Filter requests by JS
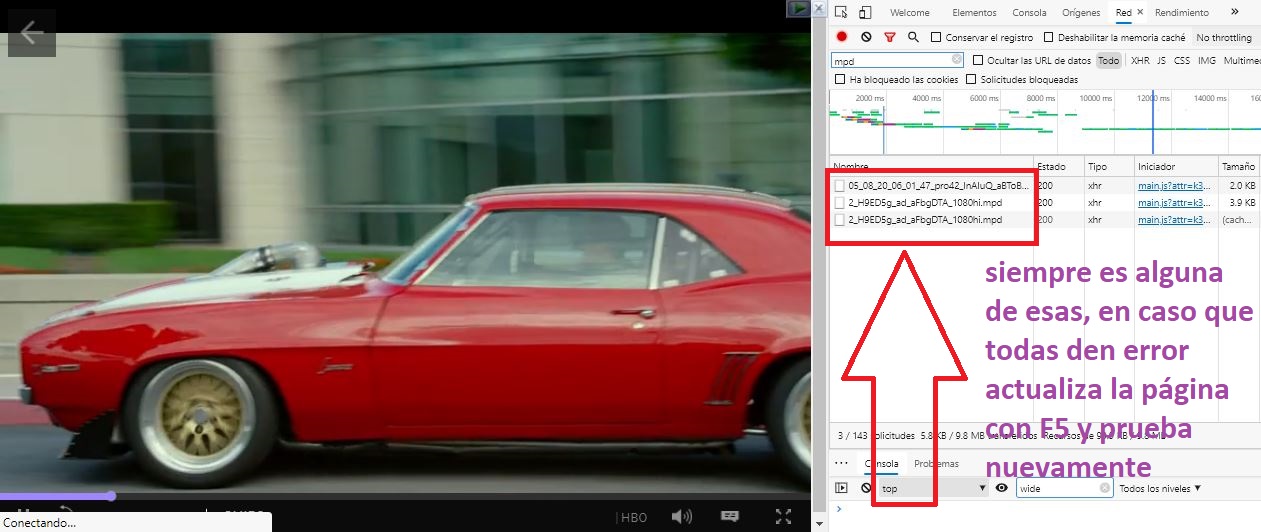Viewport: 1261px width, 532px height. pos(1161,60)
